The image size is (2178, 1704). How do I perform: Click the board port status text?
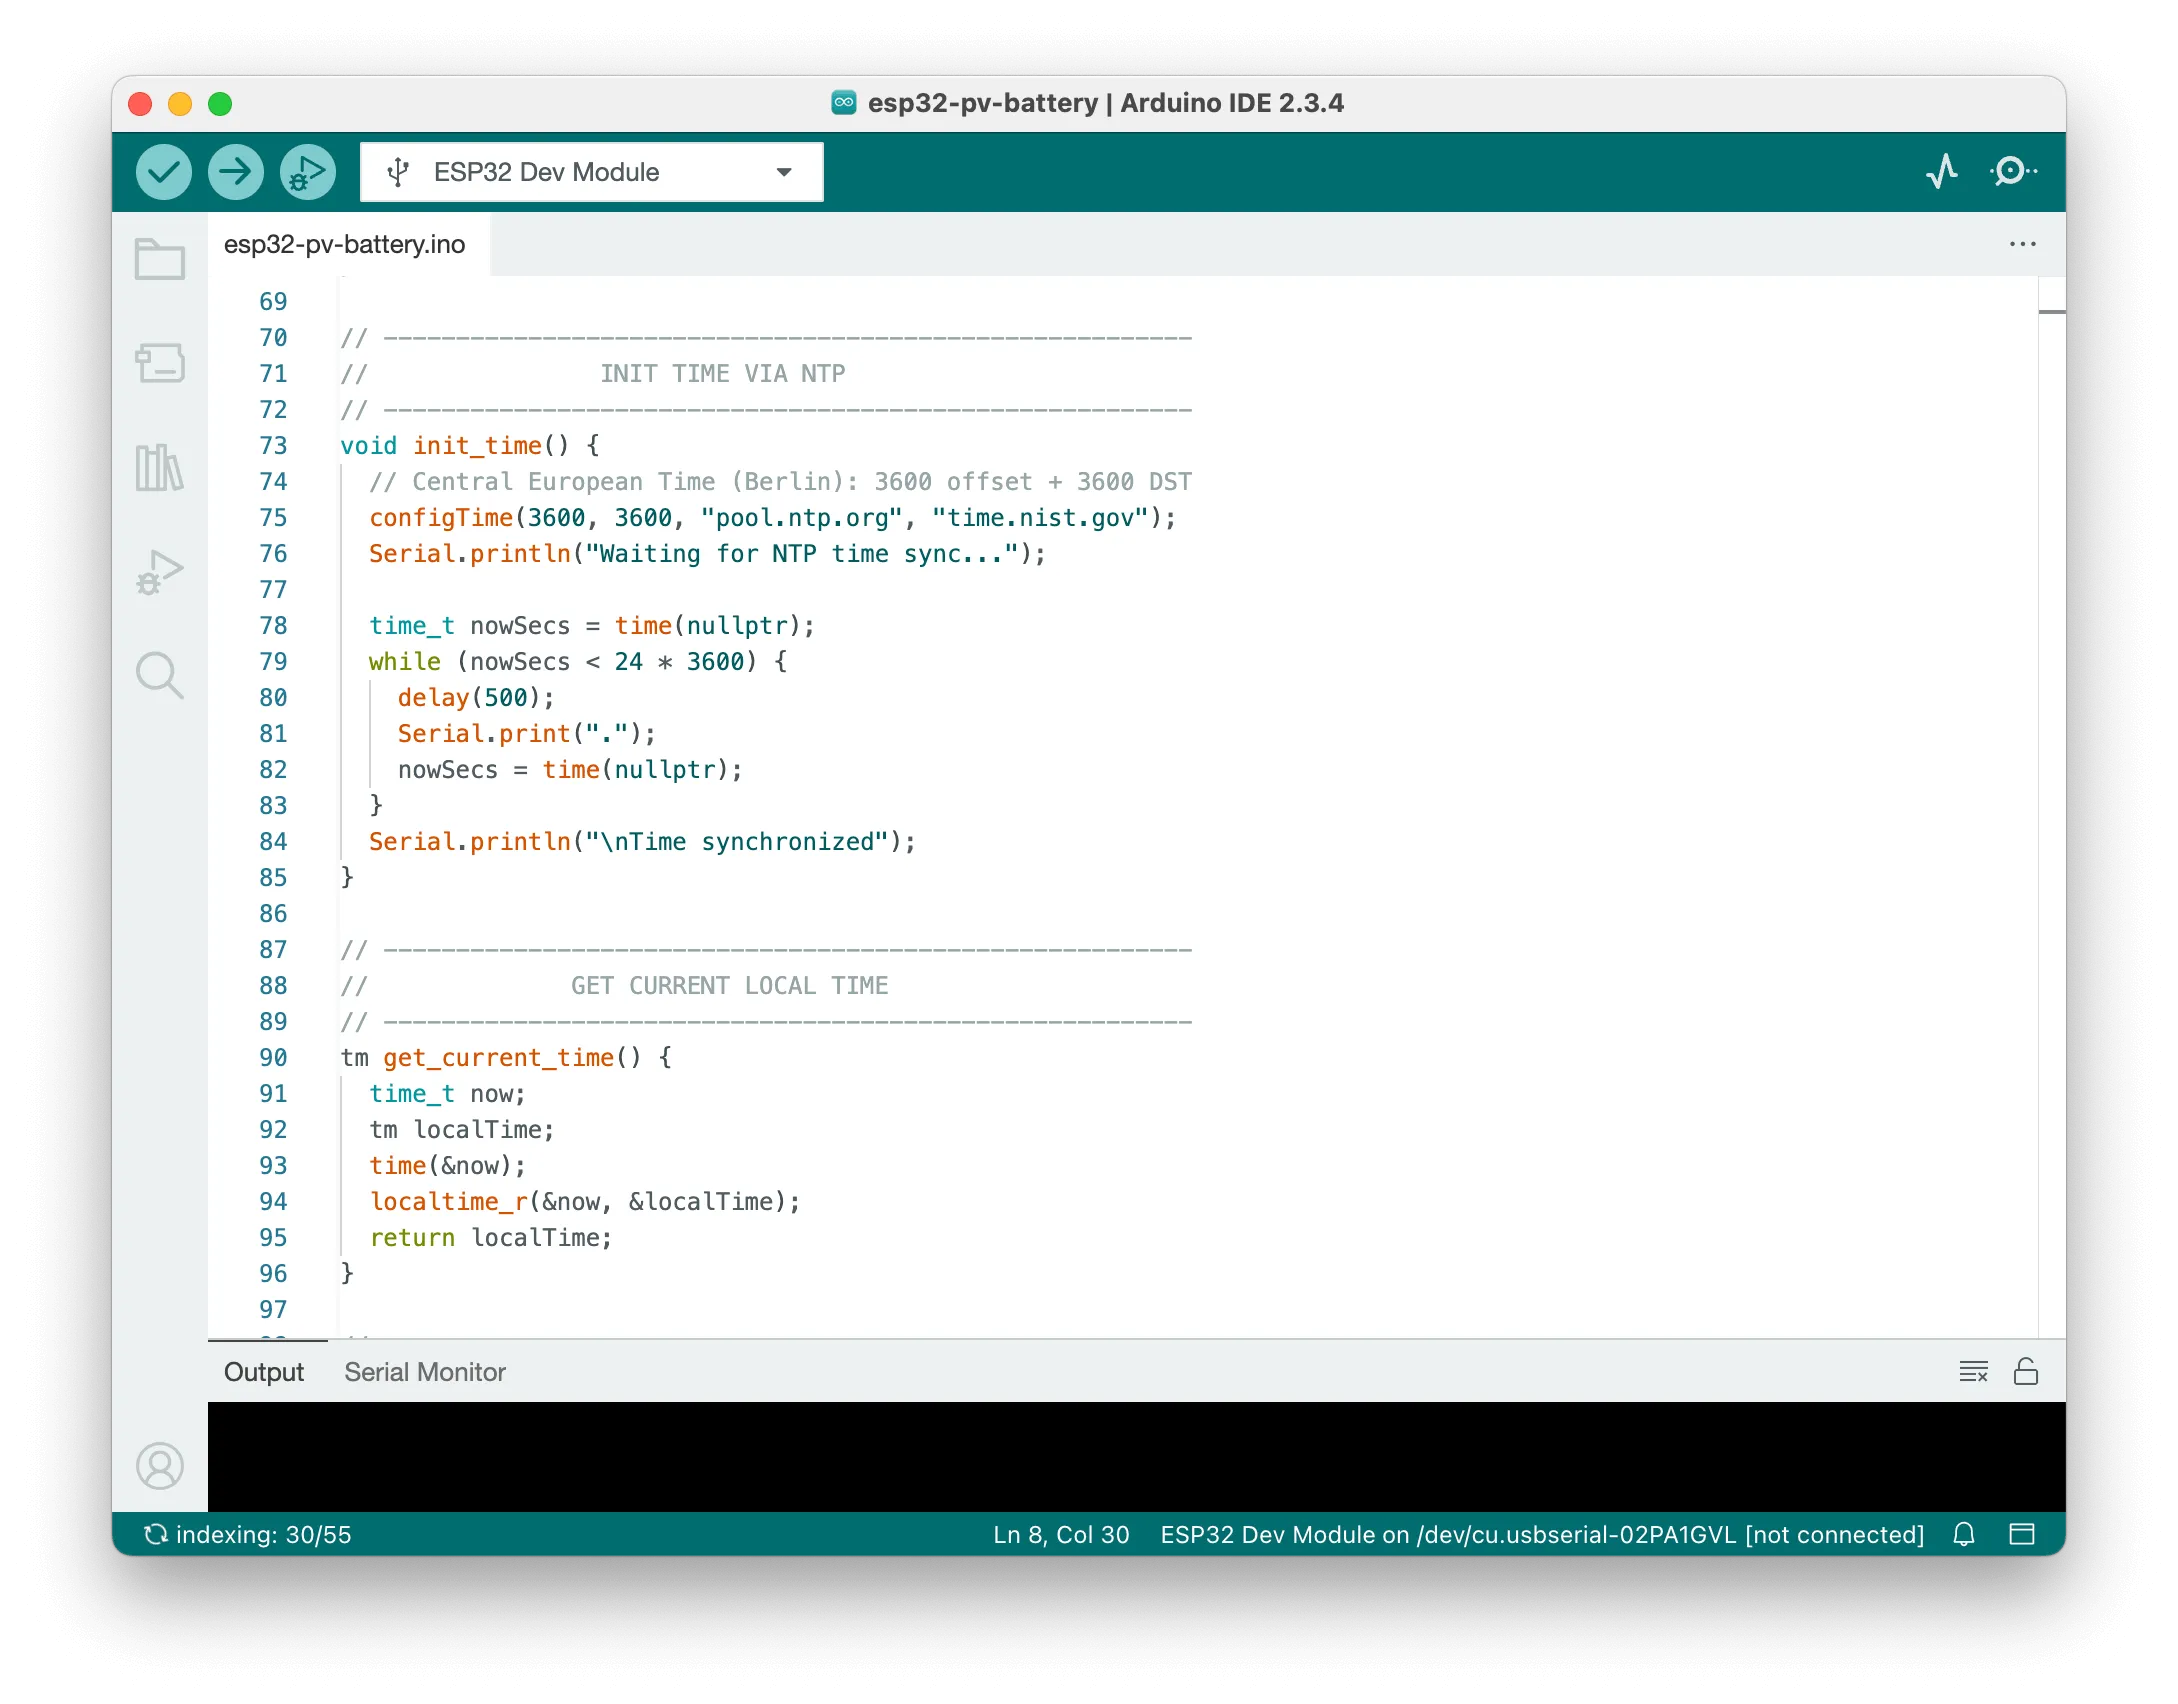1541,1535
